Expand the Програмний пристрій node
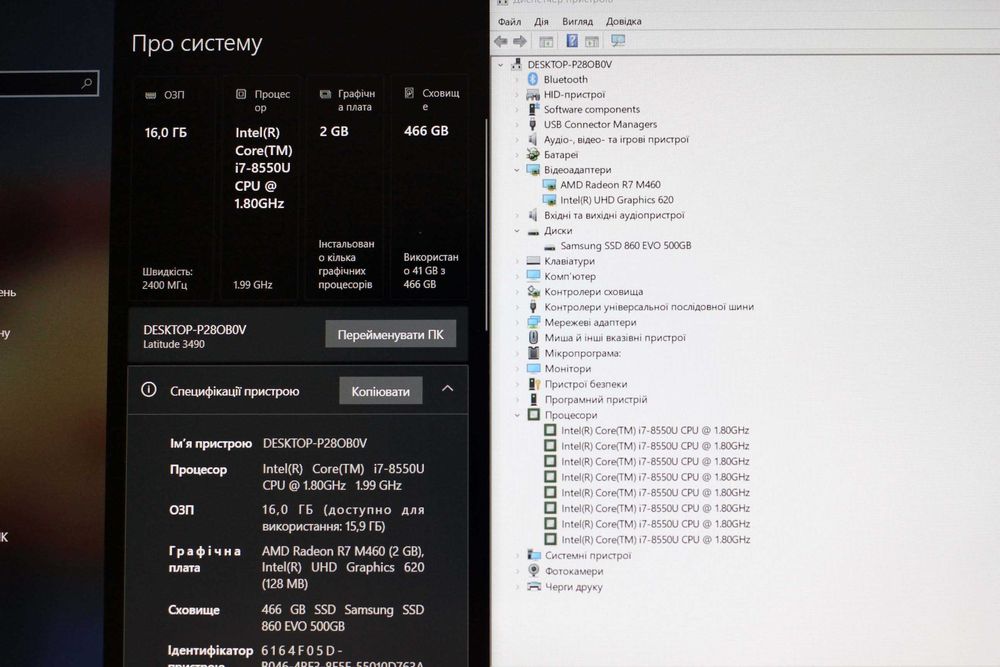The height and width of the screenshot is (667, 1000). pyautogui.click(x=517, y=400)
